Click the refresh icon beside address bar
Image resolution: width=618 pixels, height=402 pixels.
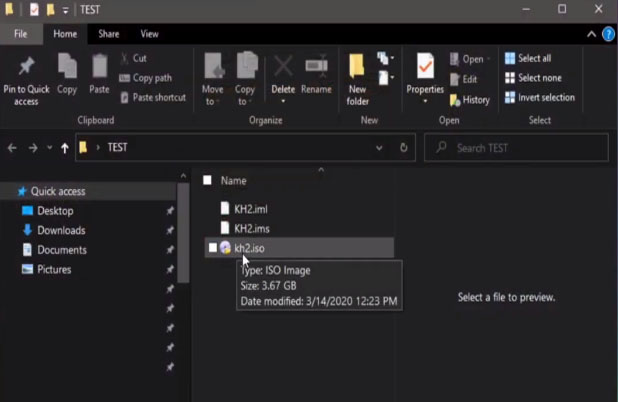404,148
